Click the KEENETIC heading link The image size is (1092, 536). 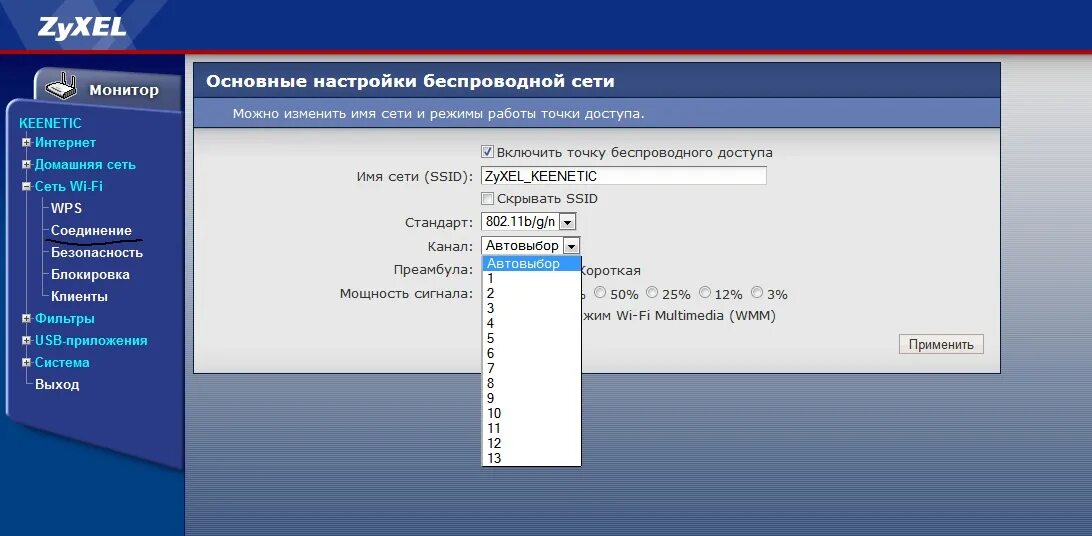(50, 123)
